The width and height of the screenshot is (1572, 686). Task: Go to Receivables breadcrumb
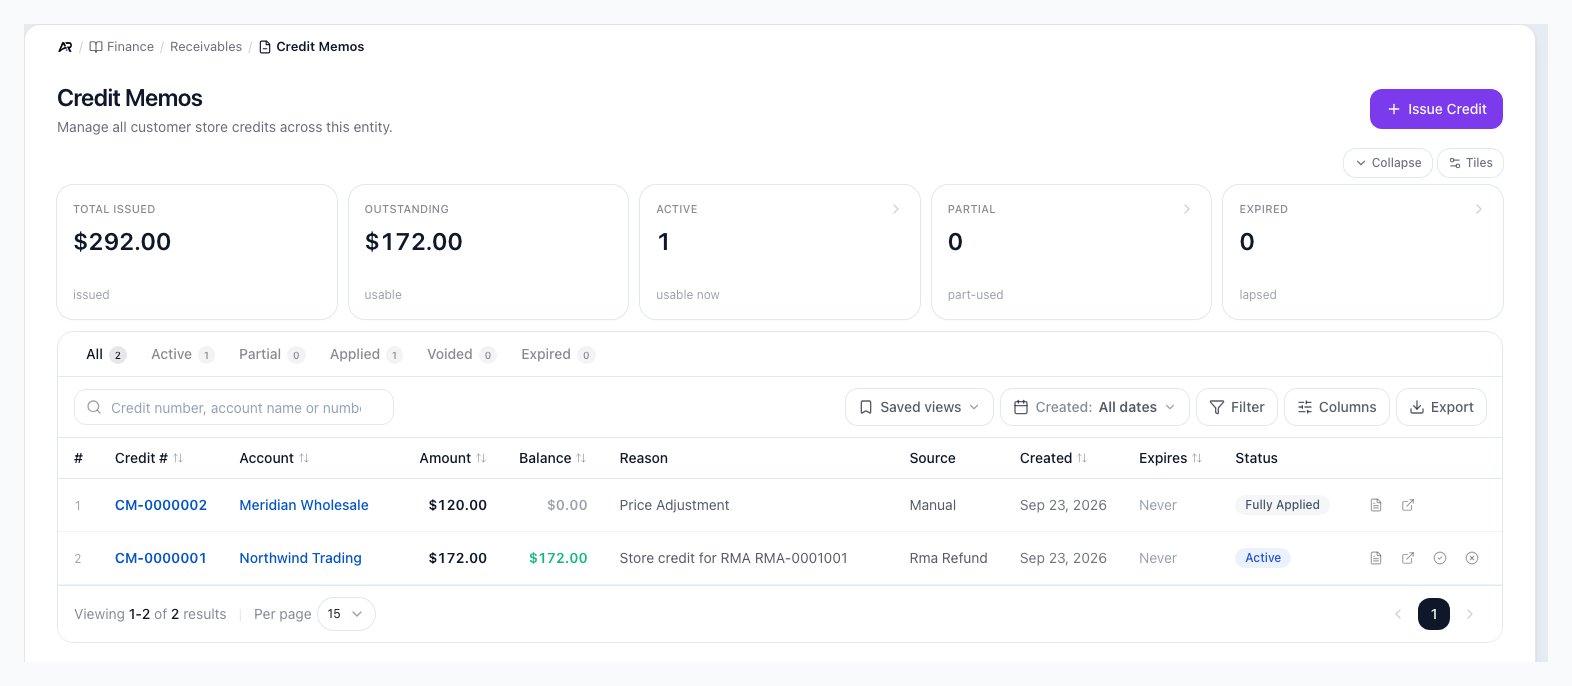(x=206, y=47)
